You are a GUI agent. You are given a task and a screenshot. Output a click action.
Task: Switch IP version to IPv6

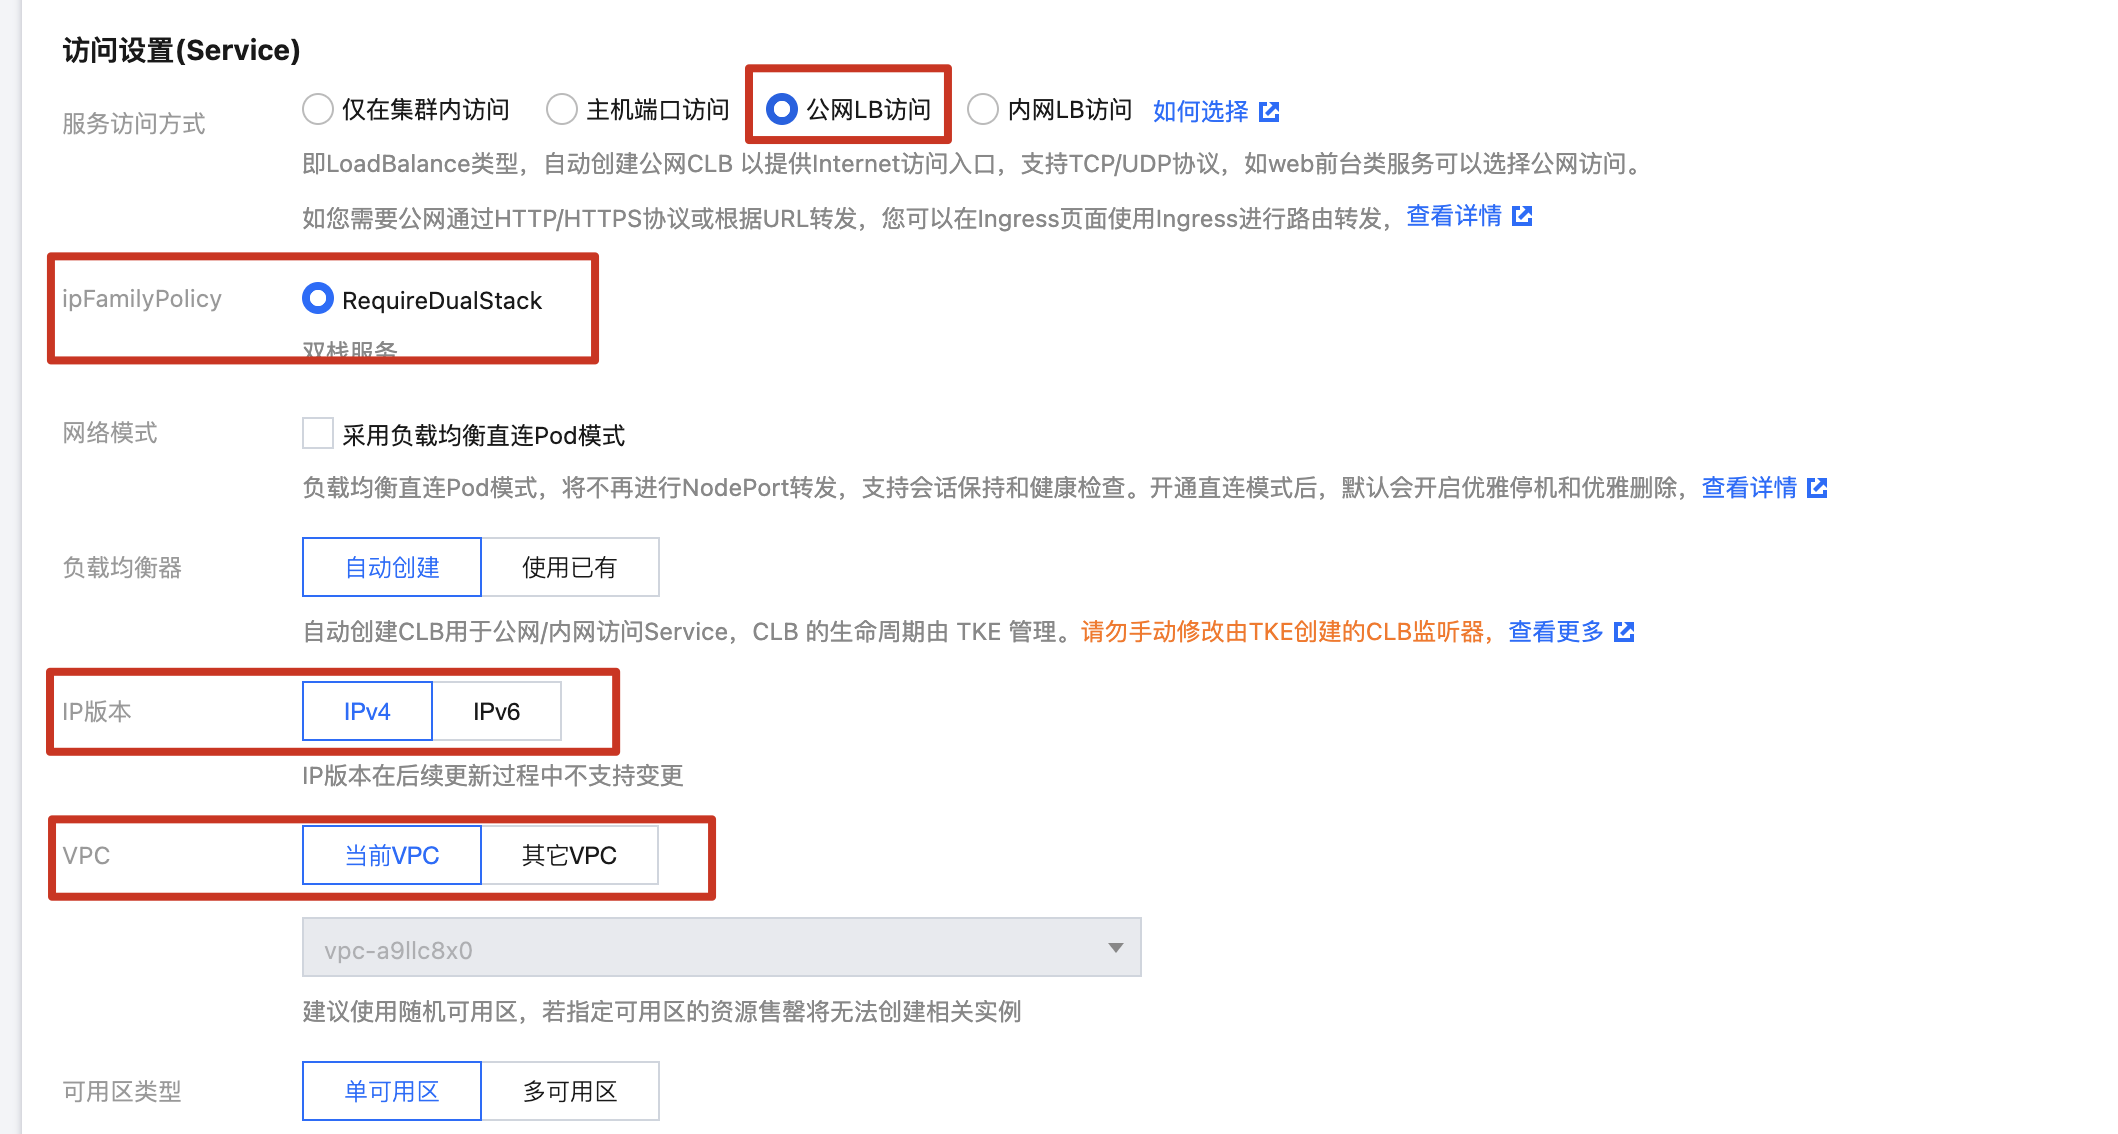[x=496, y=711]
